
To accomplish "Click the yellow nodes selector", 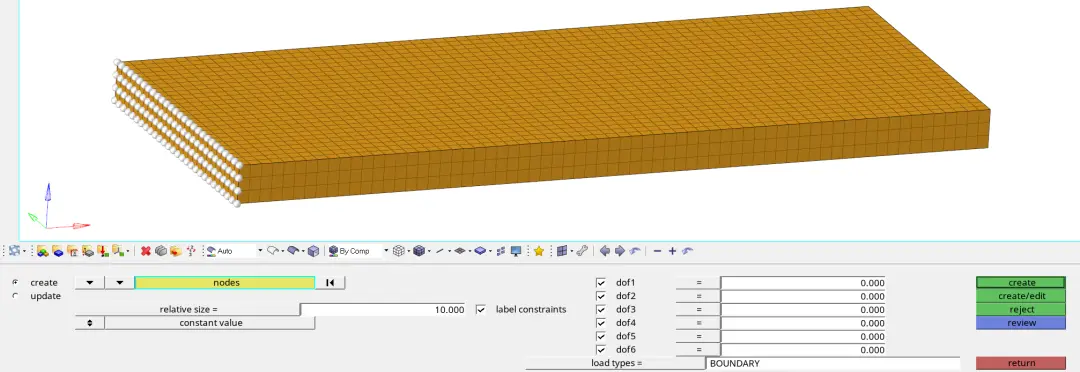I will tap(225, 283).
